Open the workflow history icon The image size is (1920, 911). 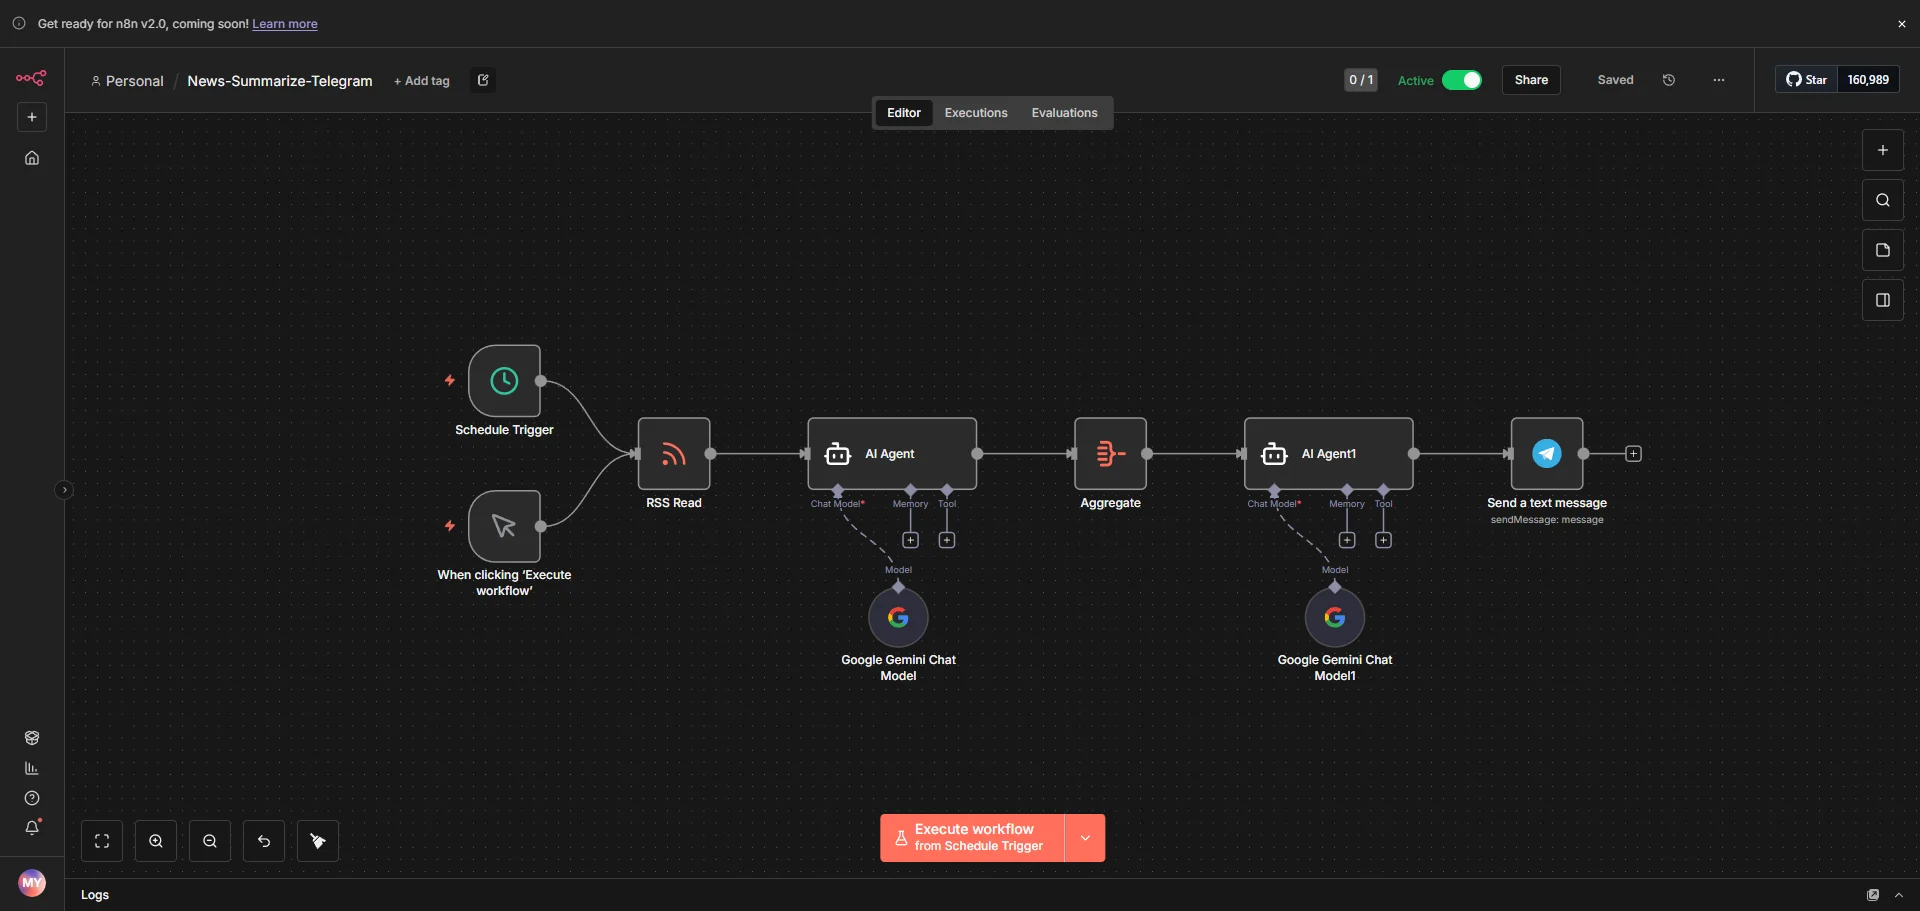point(1668,80)
